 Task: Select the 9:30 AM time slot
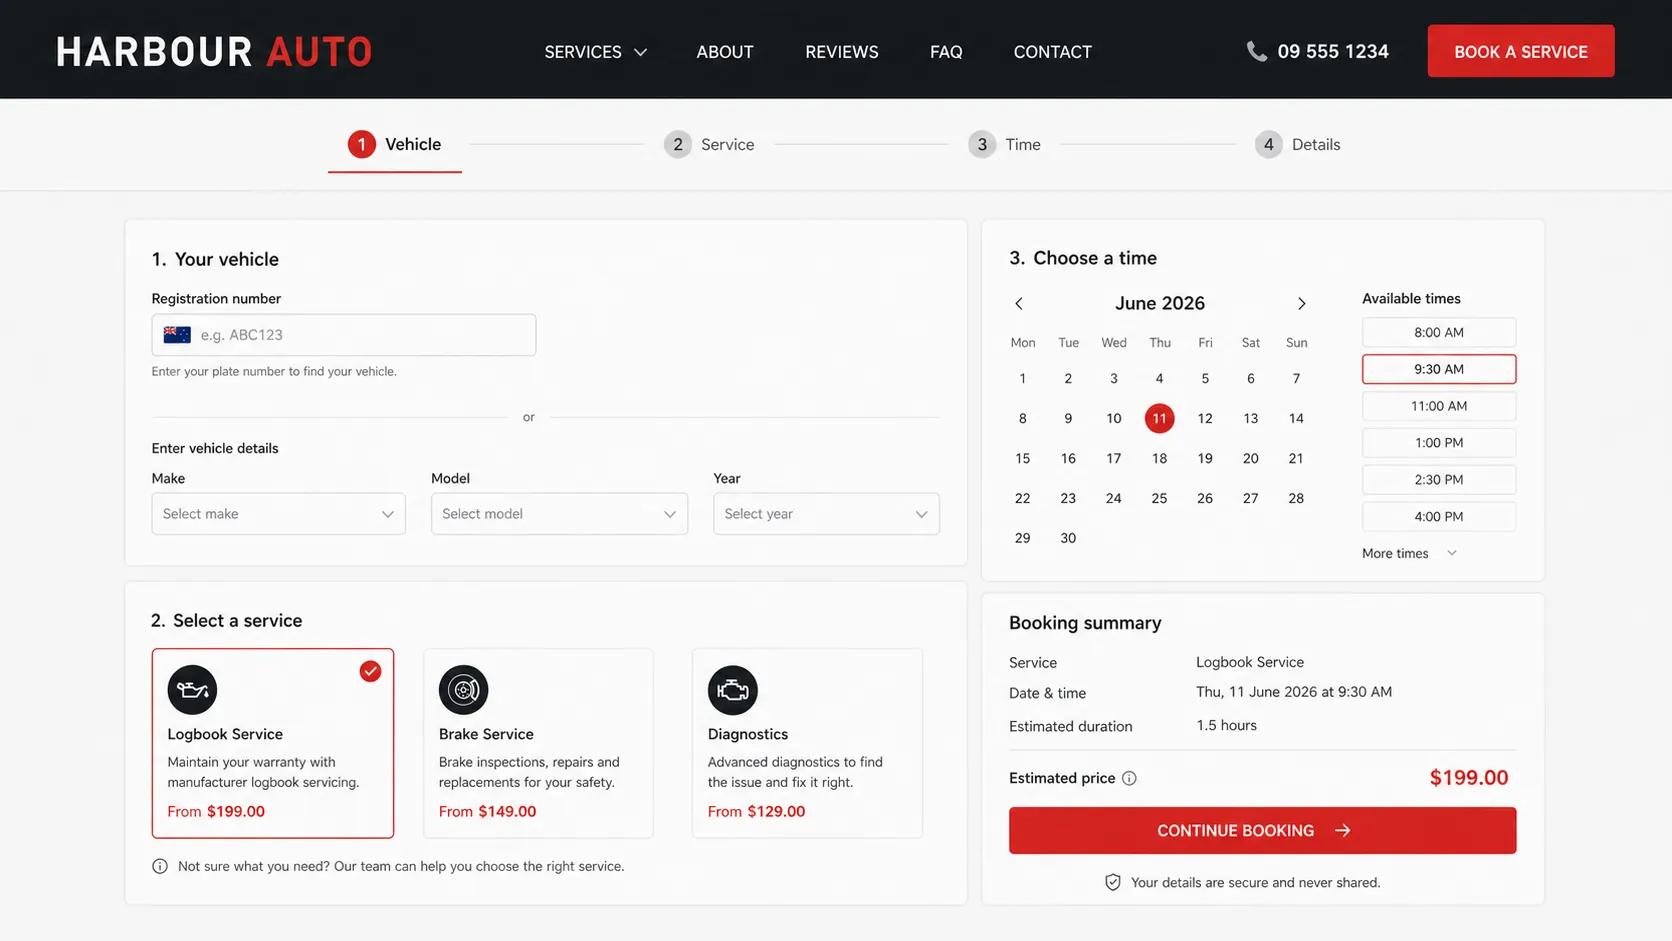click(x=1439, y=369)
